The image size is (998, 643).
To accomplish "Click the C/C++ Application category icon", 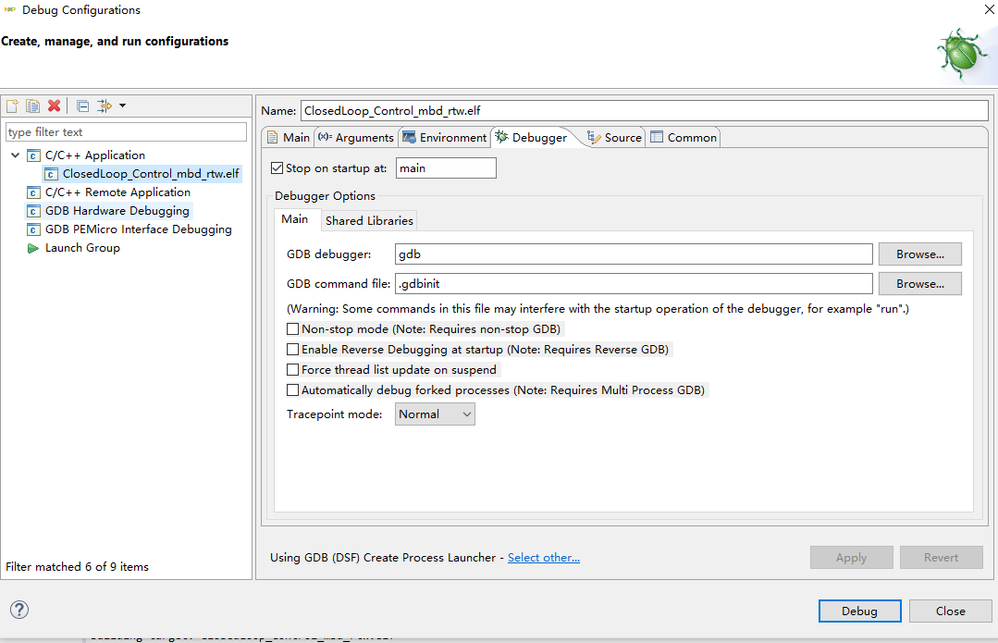I will click(34, 155).
